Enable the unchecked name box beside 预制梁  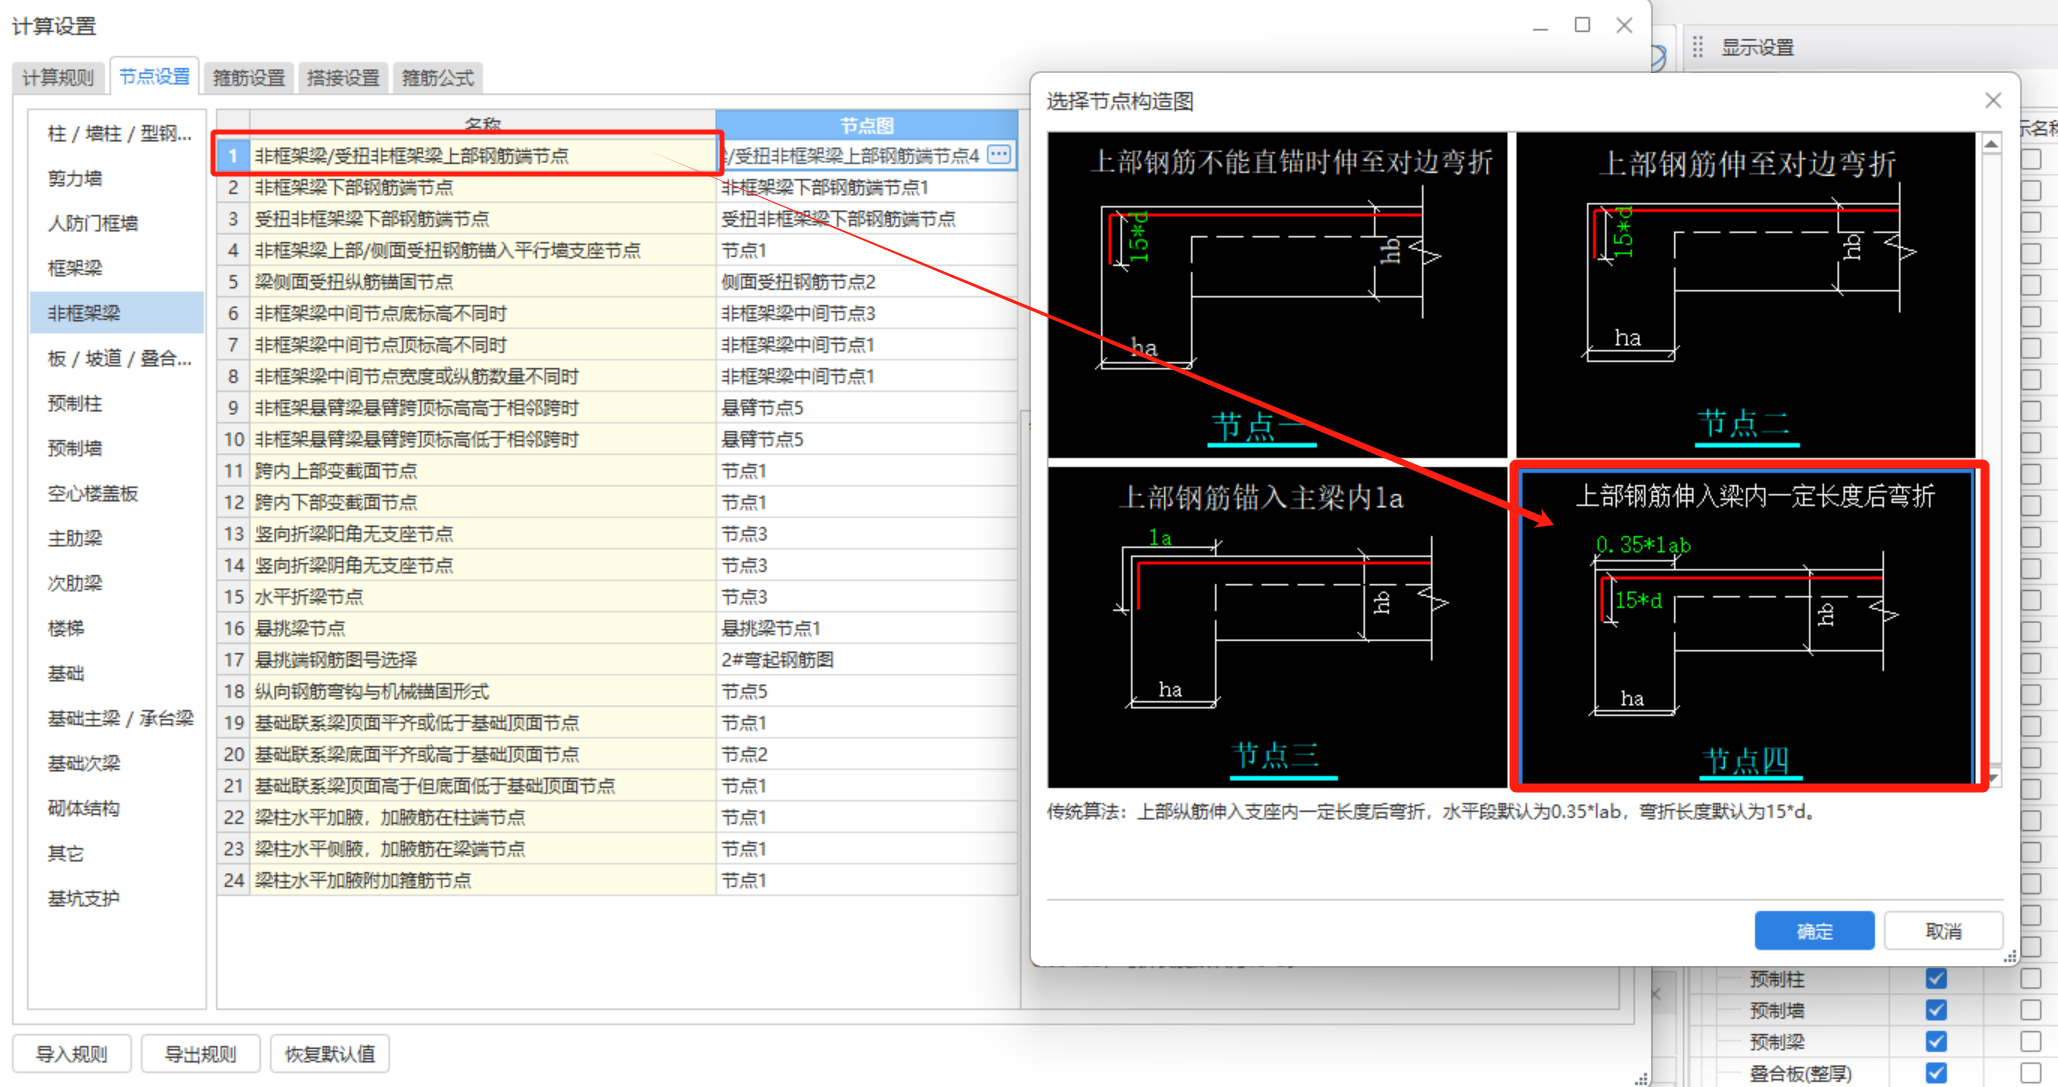(2030, 1042)
